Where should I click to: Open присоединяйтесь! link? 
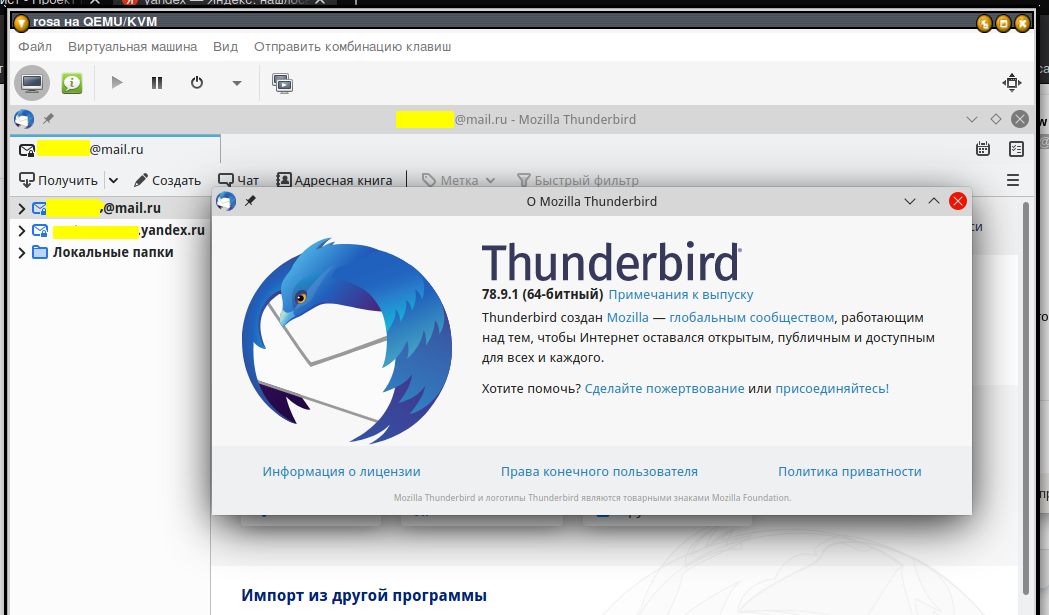click(x=832, y=388)
